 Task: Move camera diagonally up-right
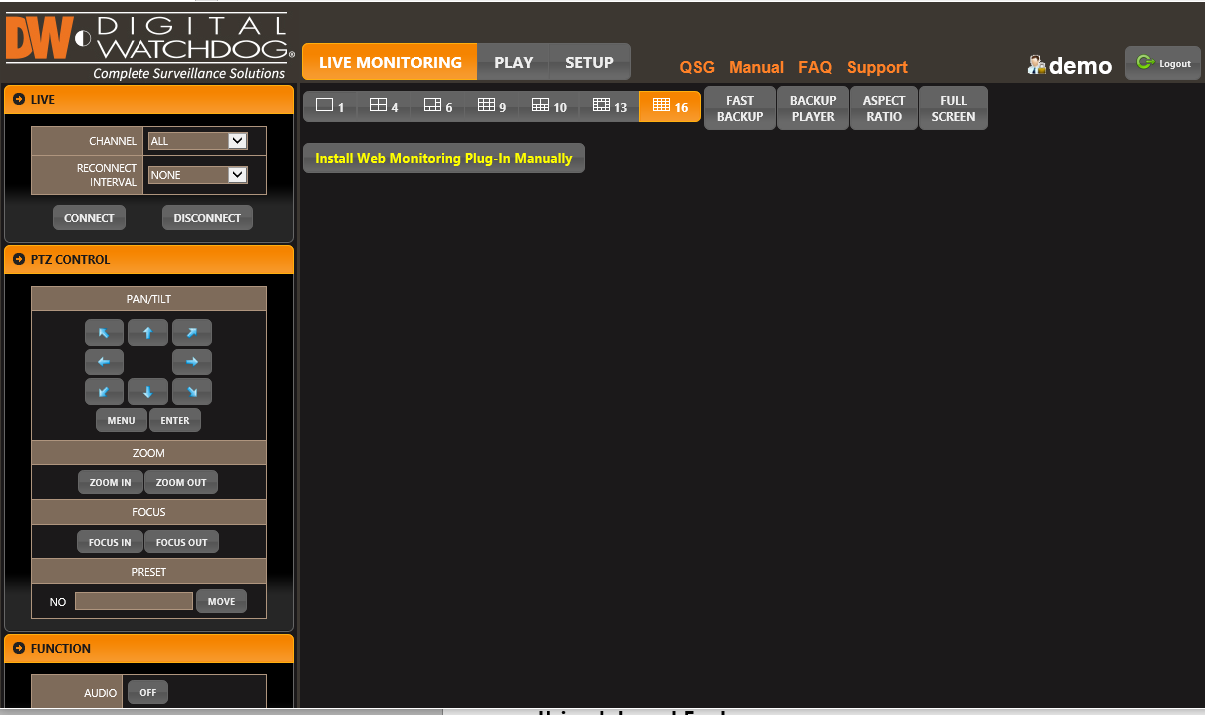click(192, 333)
